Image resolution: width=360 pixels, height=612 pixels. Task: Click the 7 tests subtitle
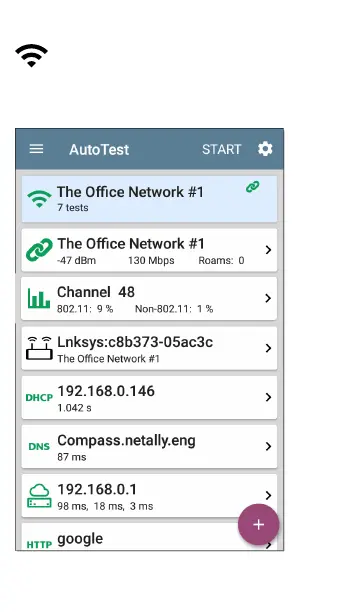click(x=73, y=208)
